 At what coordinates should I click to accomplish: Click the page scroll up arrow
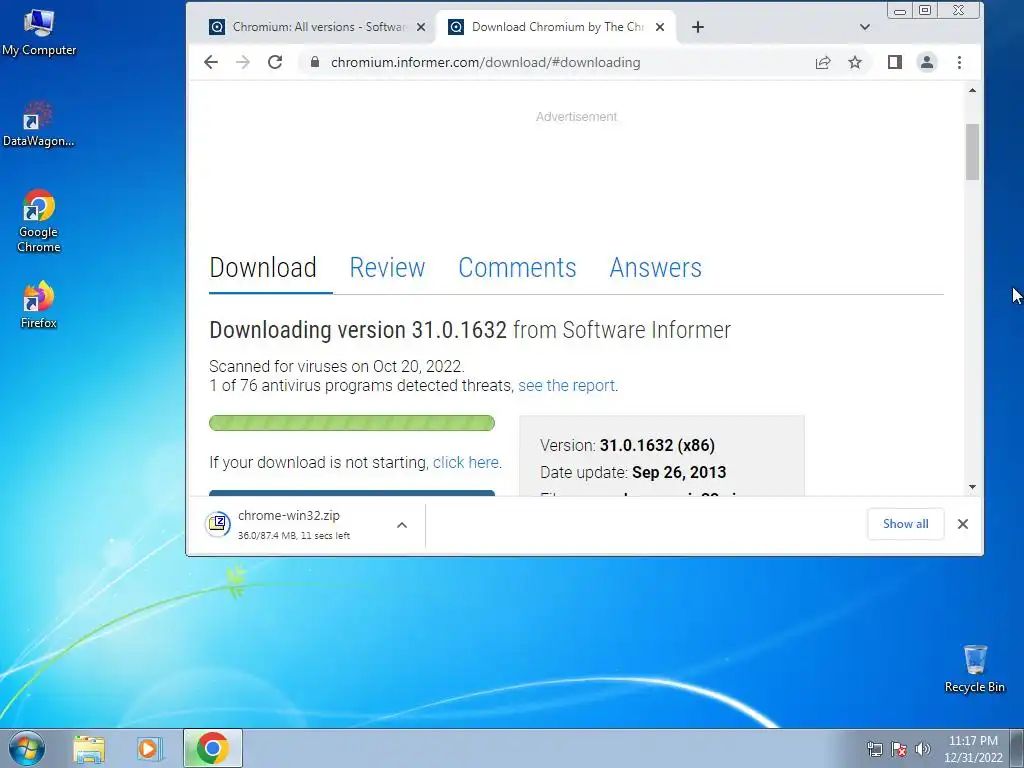972,90
